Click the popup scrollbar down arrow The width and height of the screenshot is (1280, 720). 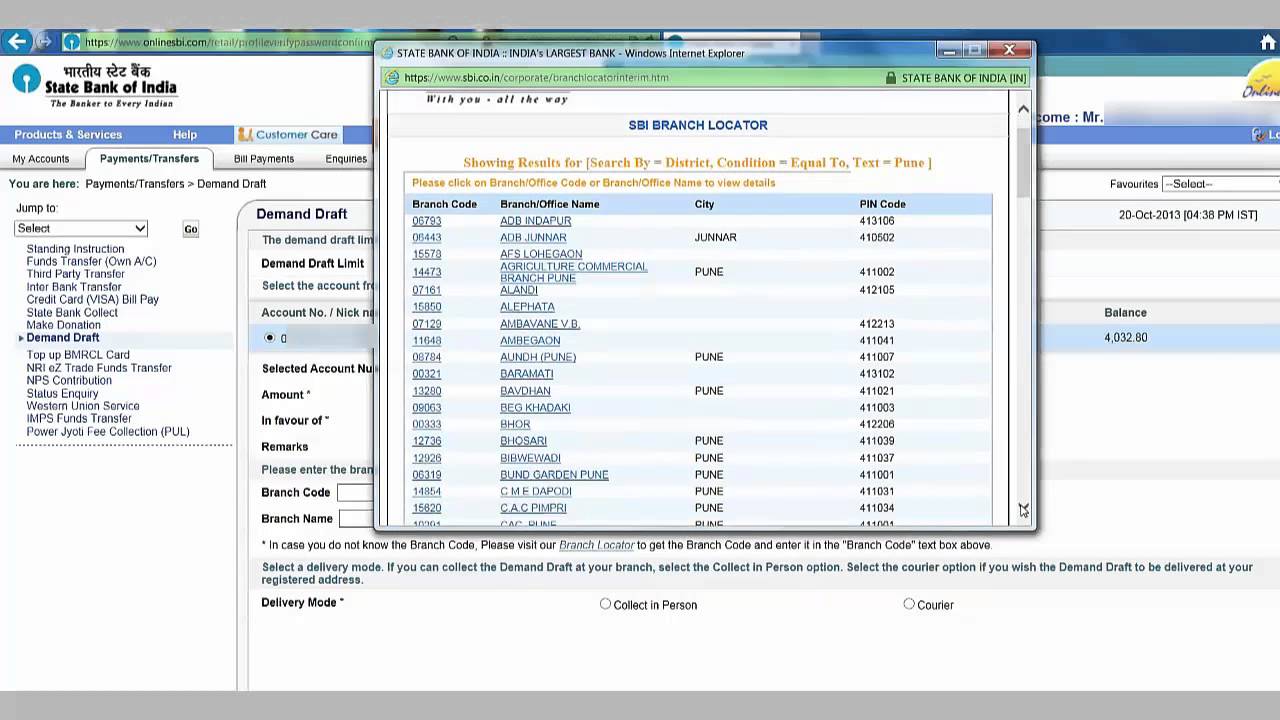[x=1023, y=511]
